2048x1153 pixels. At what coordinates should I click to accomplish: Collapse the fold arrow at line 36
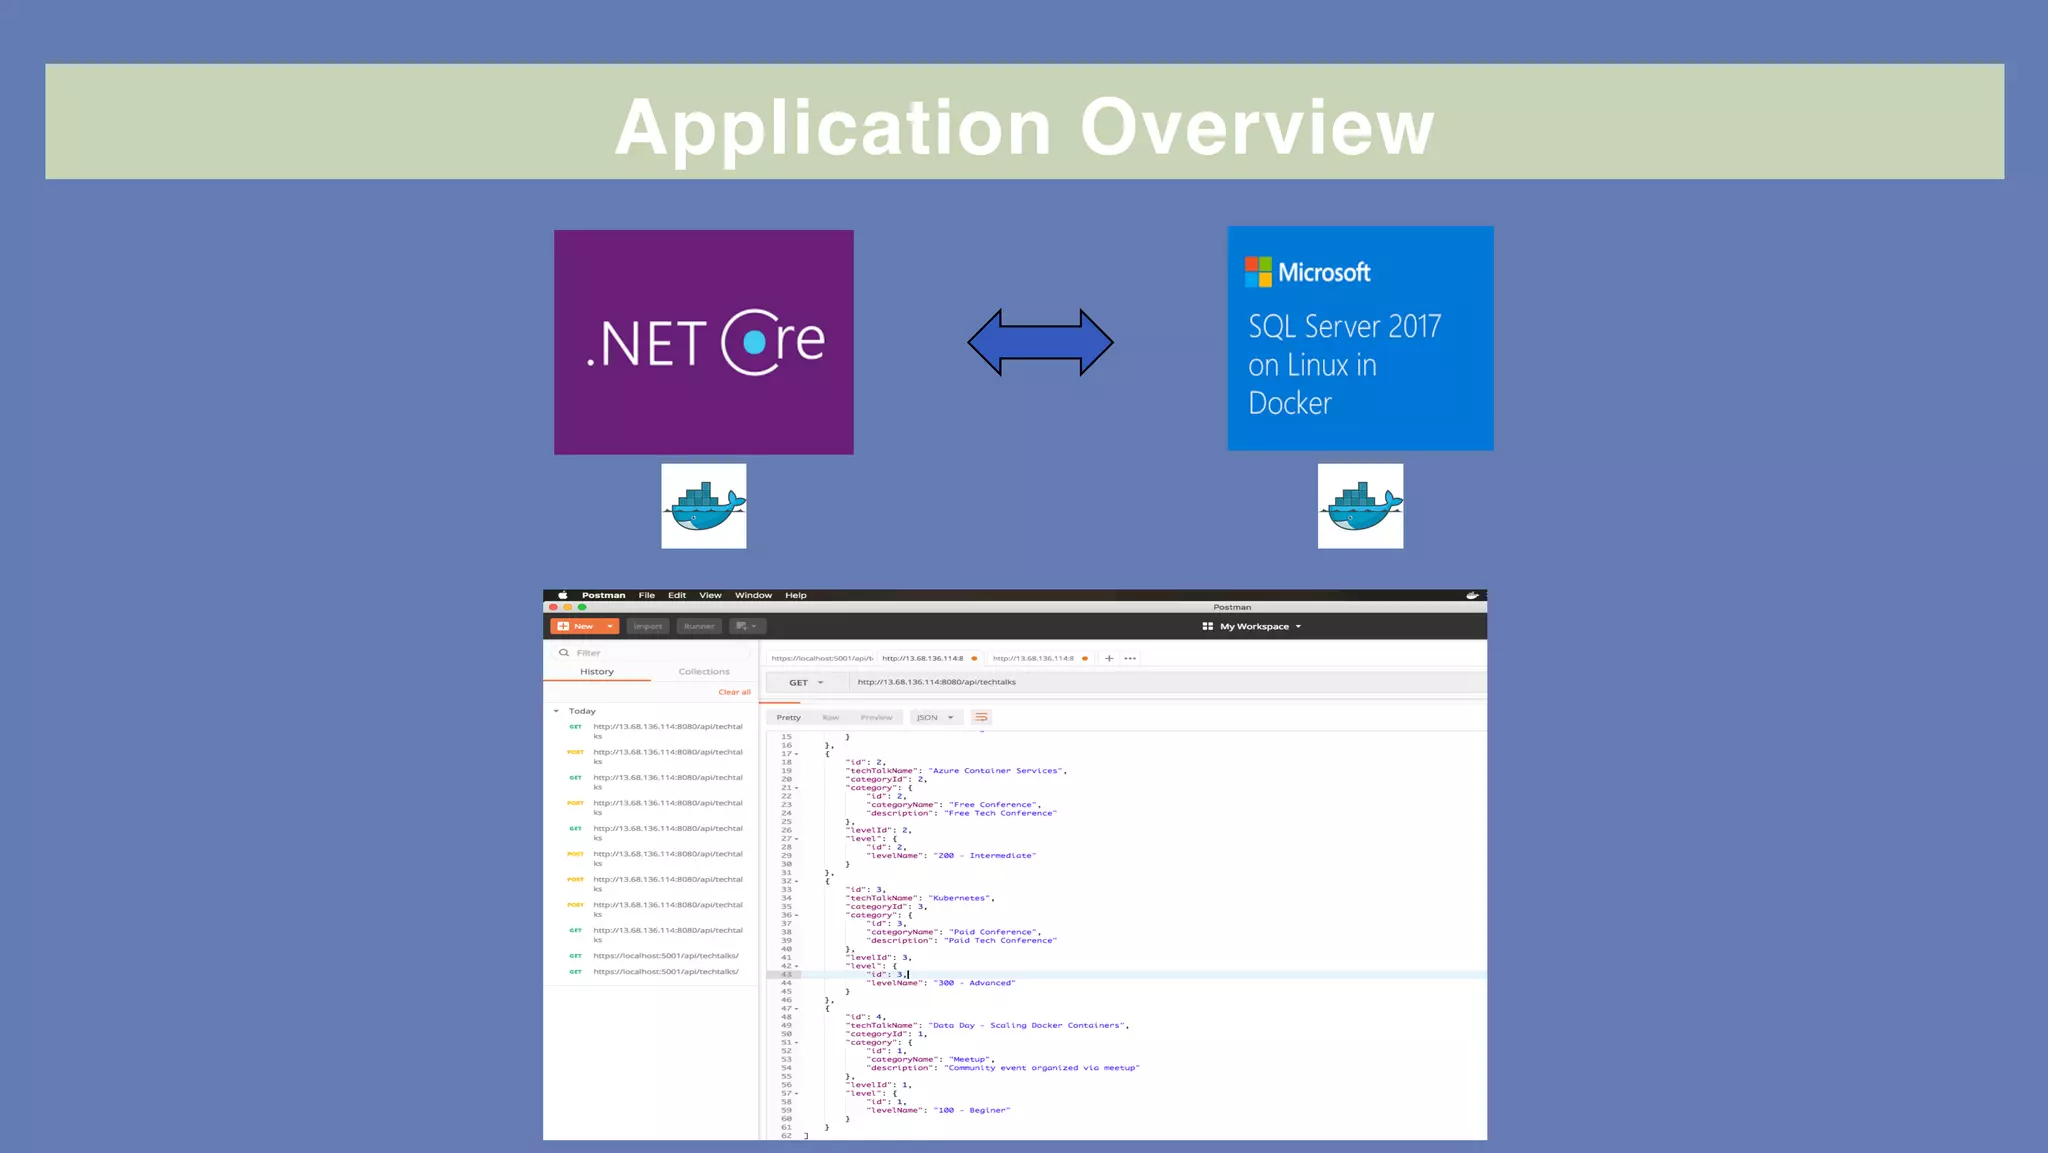pos(797,915)
